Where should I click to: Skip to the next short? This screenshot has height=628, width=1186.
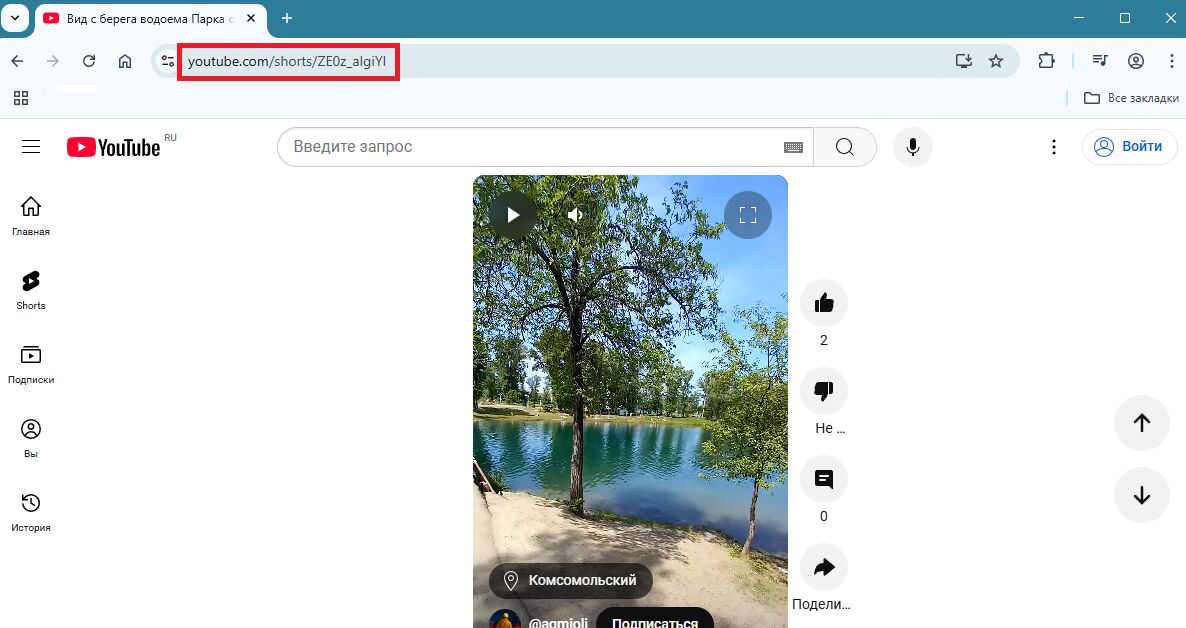[x=1141, y=495]
